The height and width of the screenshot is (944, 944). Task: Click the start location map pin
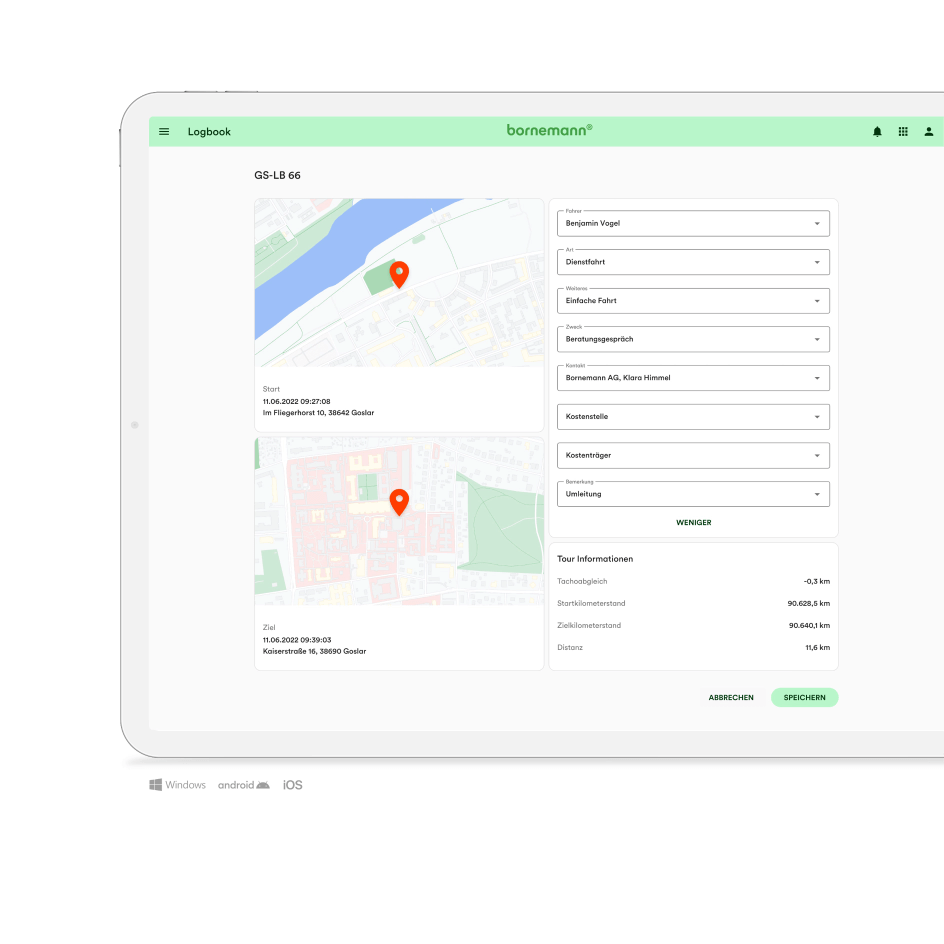click(x=399, y=274)
